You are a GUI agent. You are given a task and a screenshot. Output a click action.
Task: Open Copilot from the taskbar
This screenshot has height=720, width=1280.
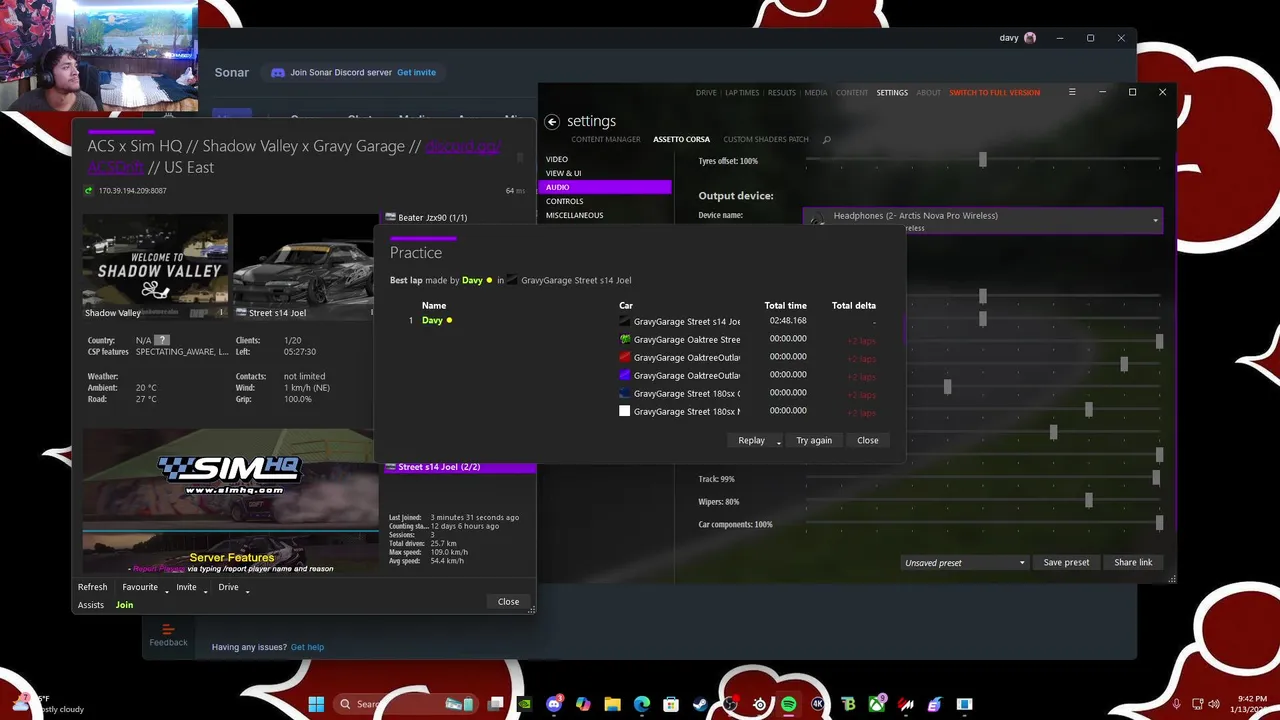click(x=583, y=704)
